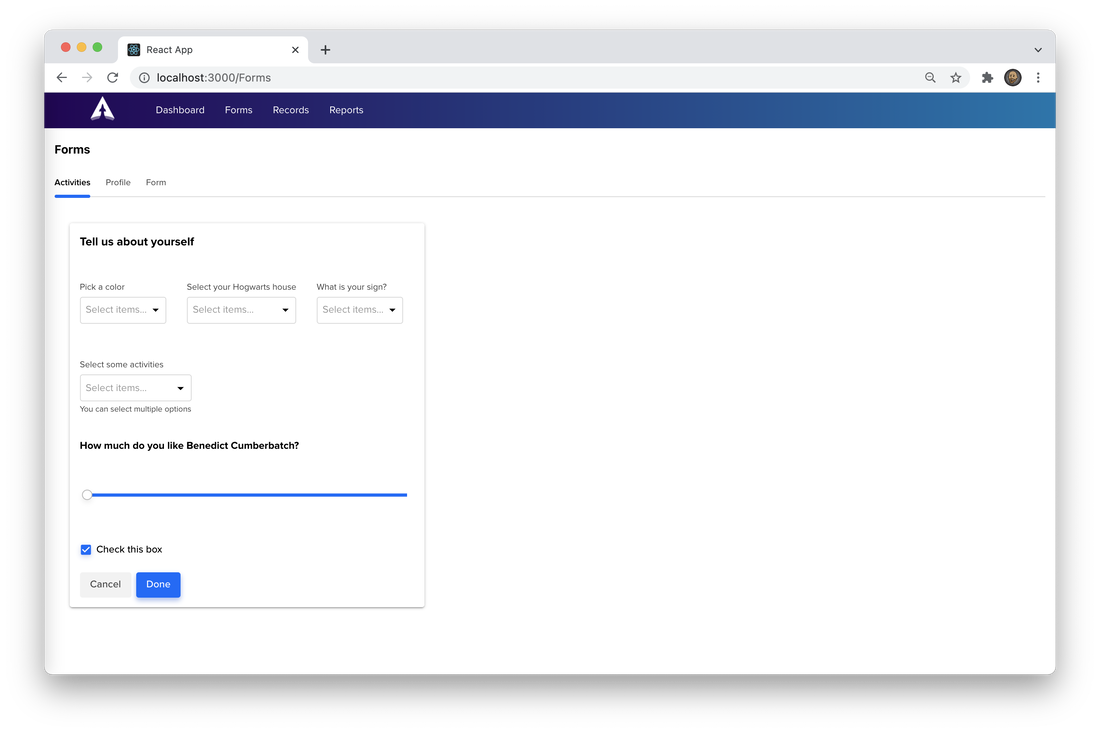Click the 'Select some activities' label
Screen dimensions: 1100x733
pos(121,365)
